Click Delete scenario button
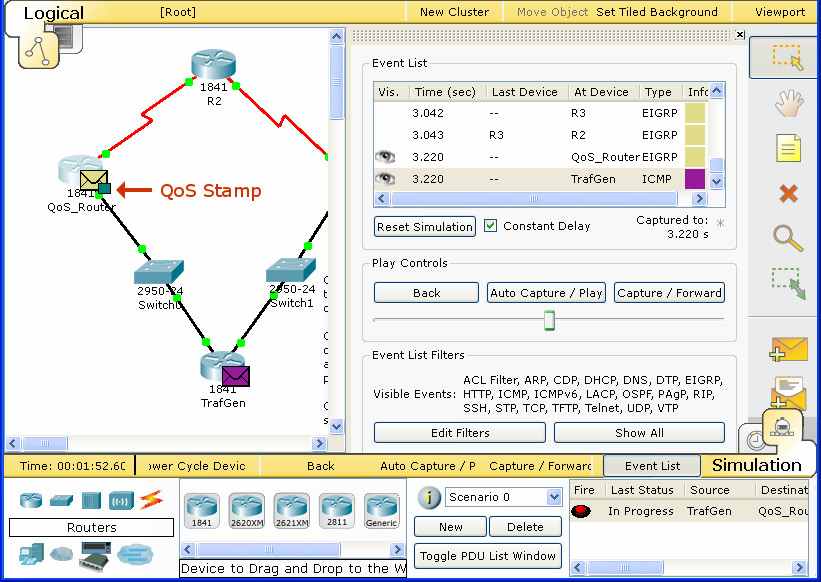Viewport: 821px width, 582px height. [x=525, y=527]
